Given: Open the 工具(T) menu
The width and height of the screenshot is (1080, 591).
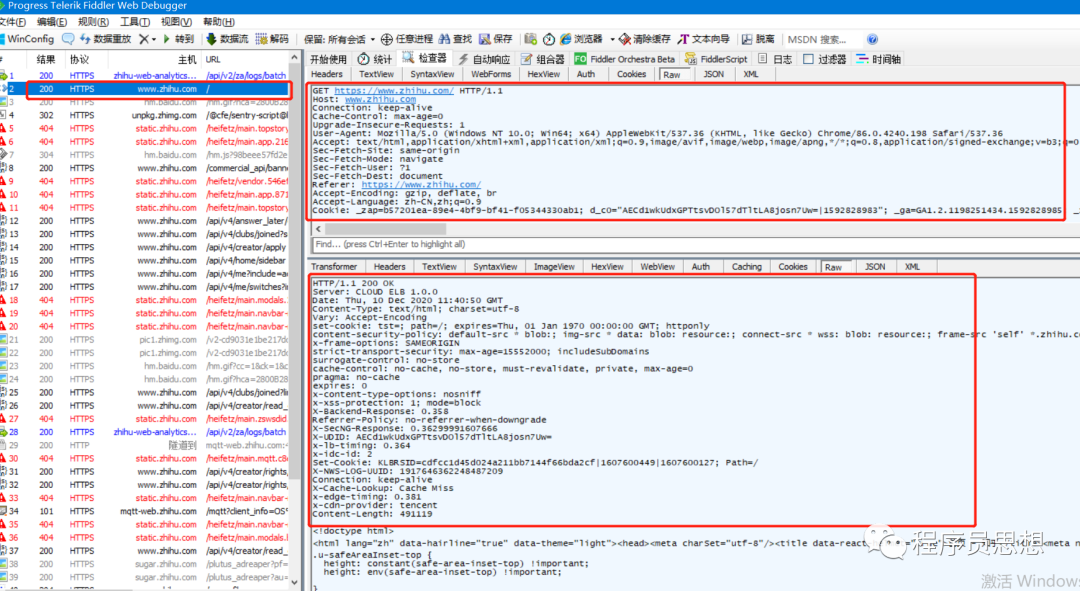Looking at the screenshot, I should coord(135,22).
